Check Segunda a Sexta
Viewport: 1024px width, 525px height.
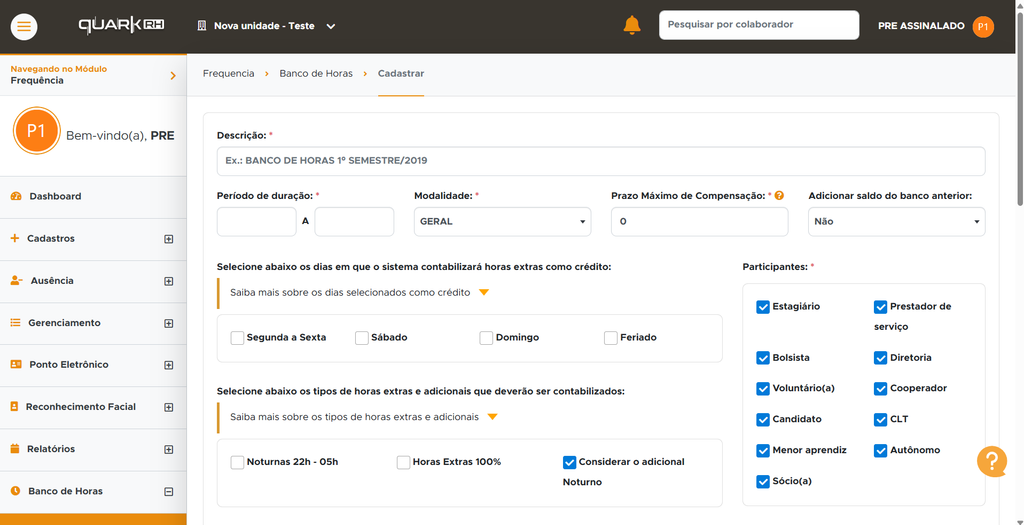click(x=237, y=338)
